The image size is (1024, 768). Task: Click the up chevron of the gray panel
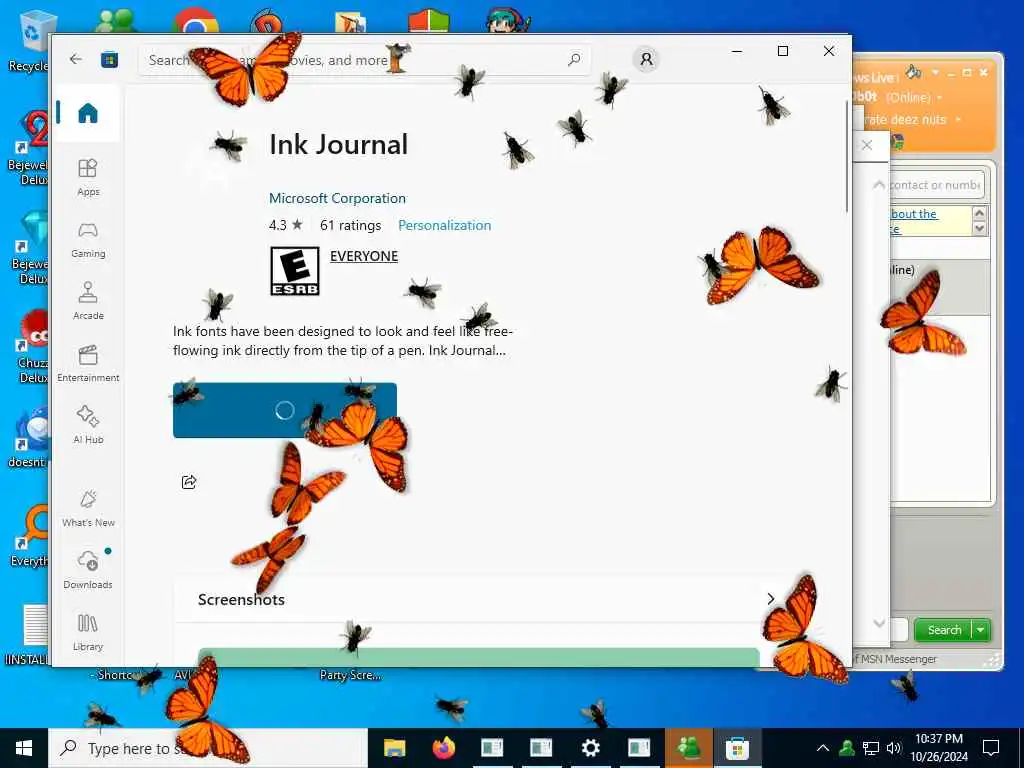click(879, 185)
